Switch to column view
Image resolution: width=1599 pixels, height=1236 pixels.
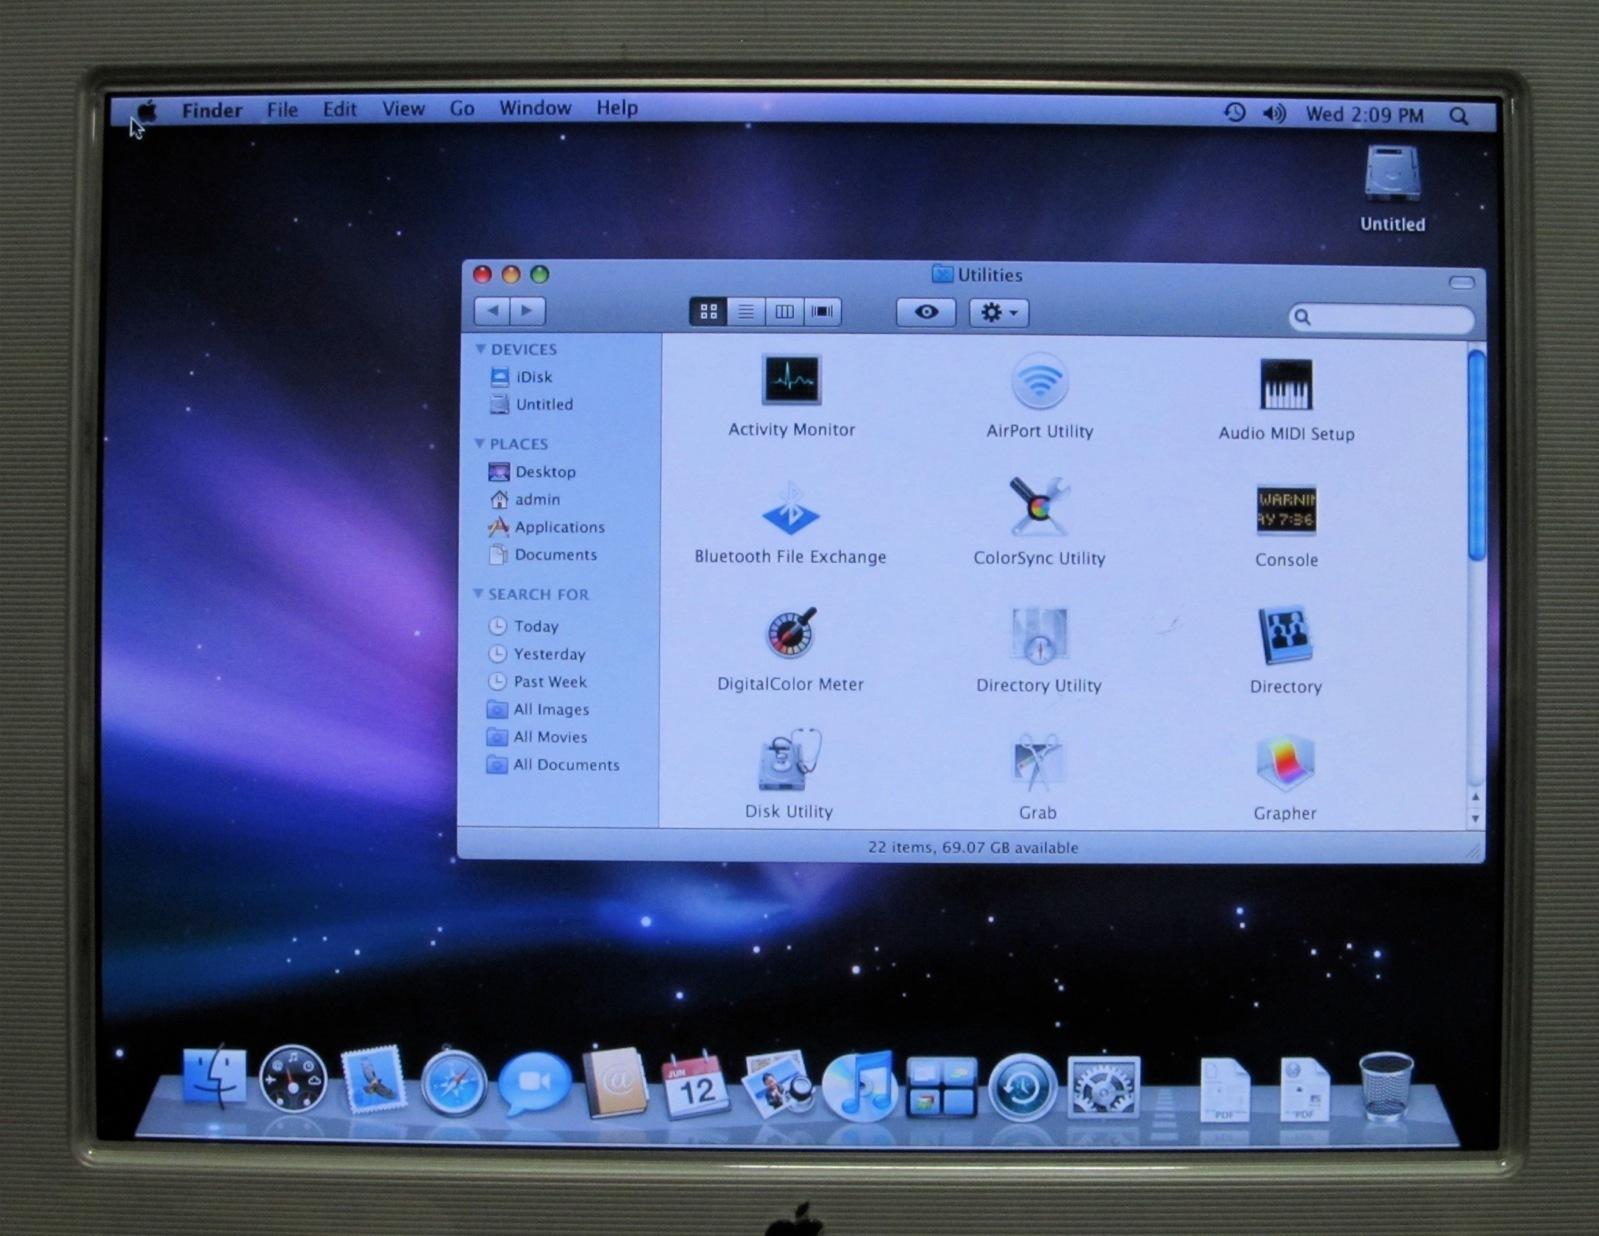784,312
